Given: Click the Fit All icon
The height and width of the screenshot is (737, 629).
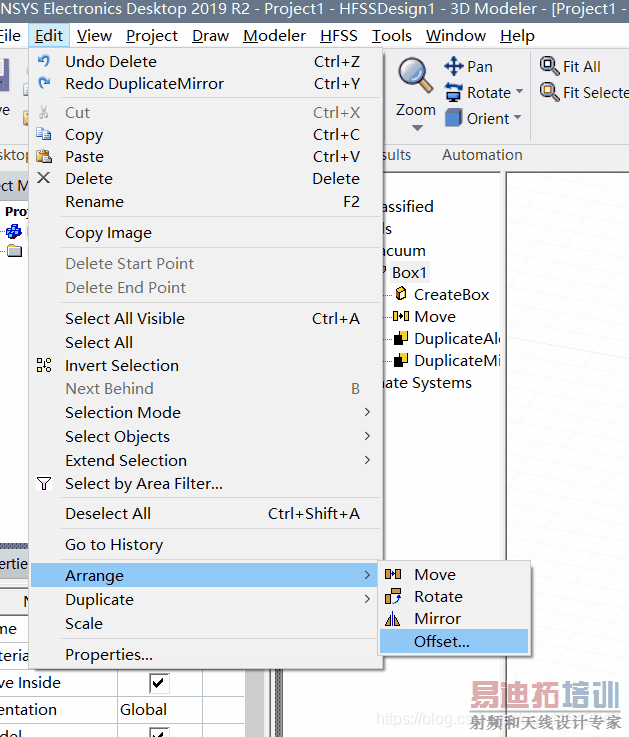Looking at the screenshot, I should click(x=549, y=66).
